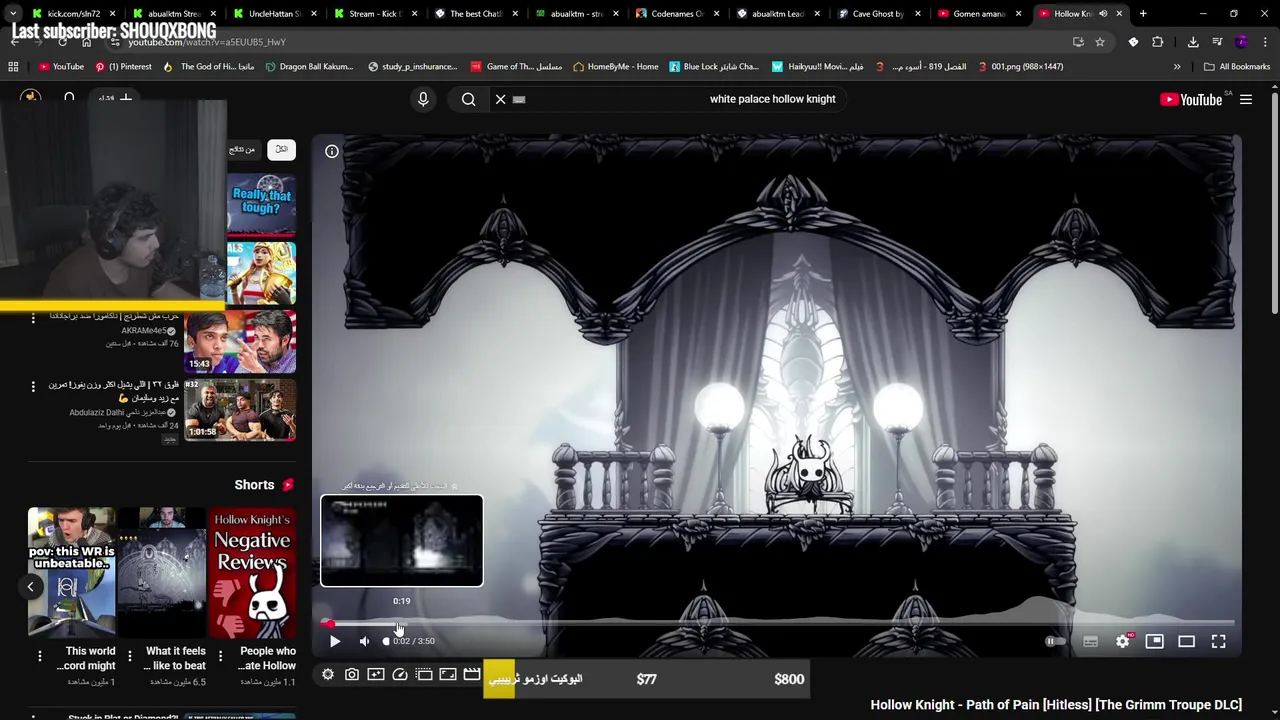Open browser three-dot menu

pyautogui.click(x=1266, y=42)
